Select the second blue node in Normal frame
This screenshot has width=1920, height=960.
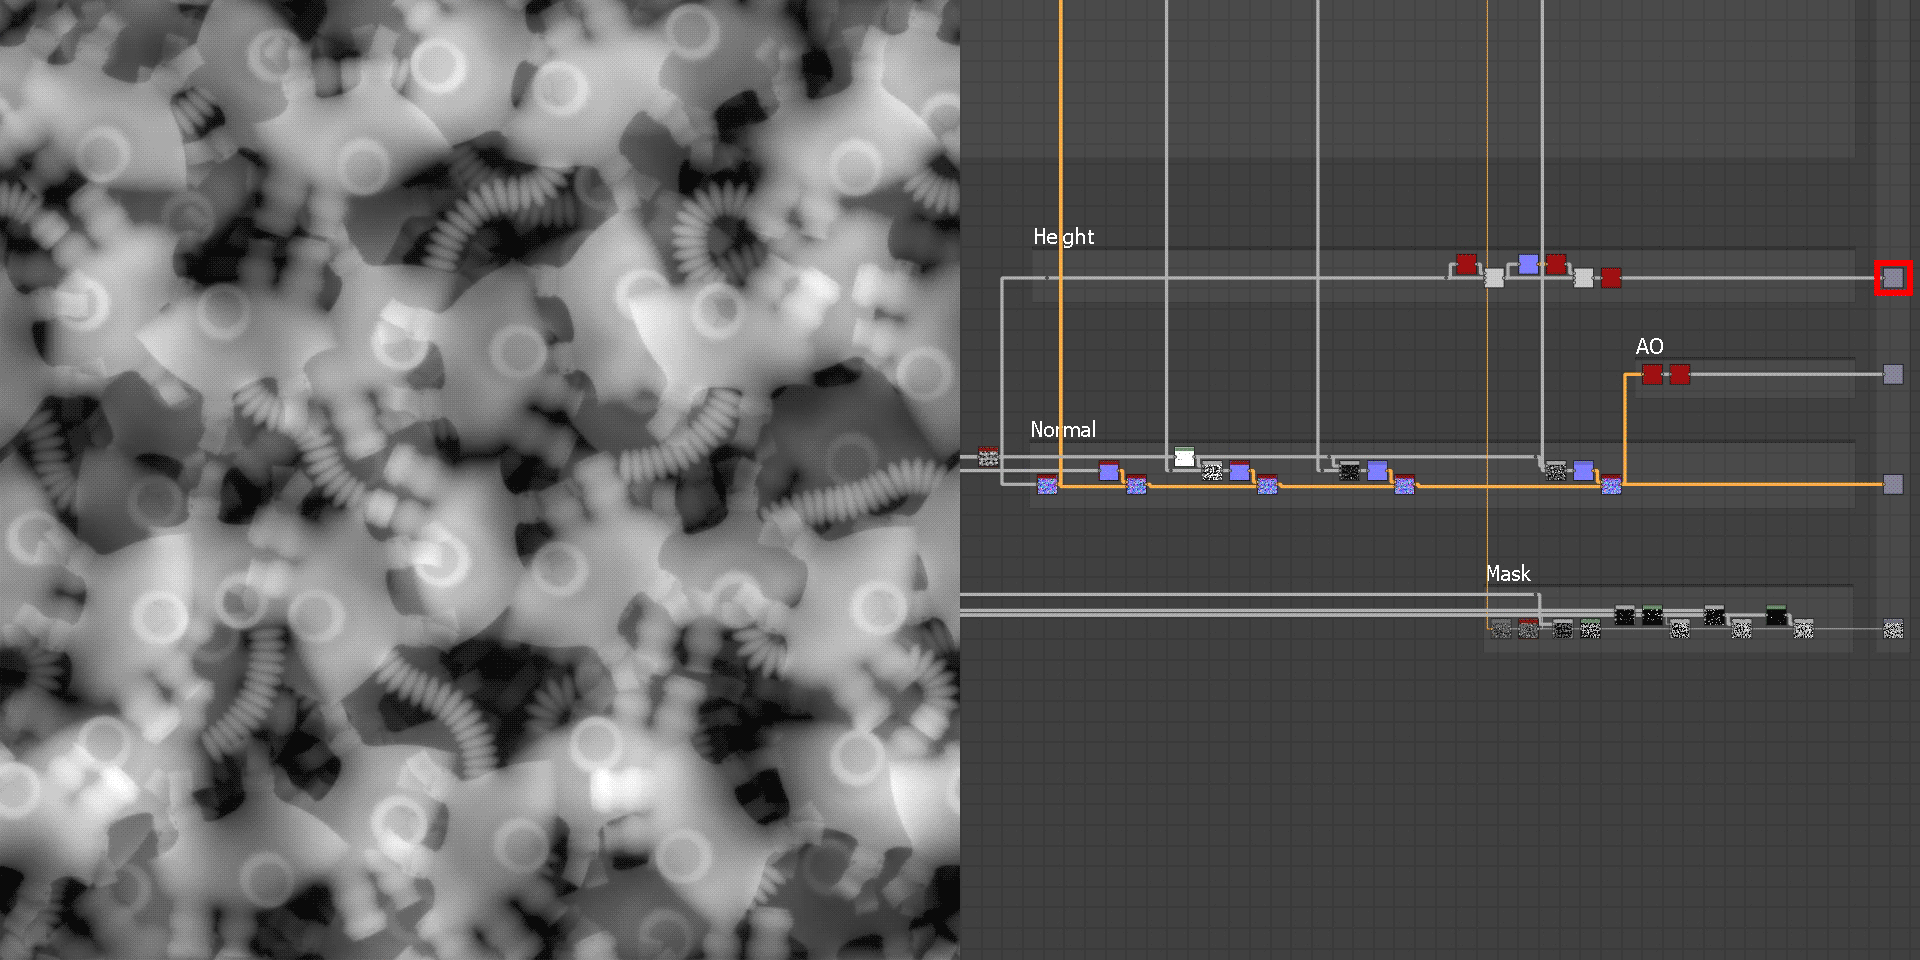coord(1240,471)
